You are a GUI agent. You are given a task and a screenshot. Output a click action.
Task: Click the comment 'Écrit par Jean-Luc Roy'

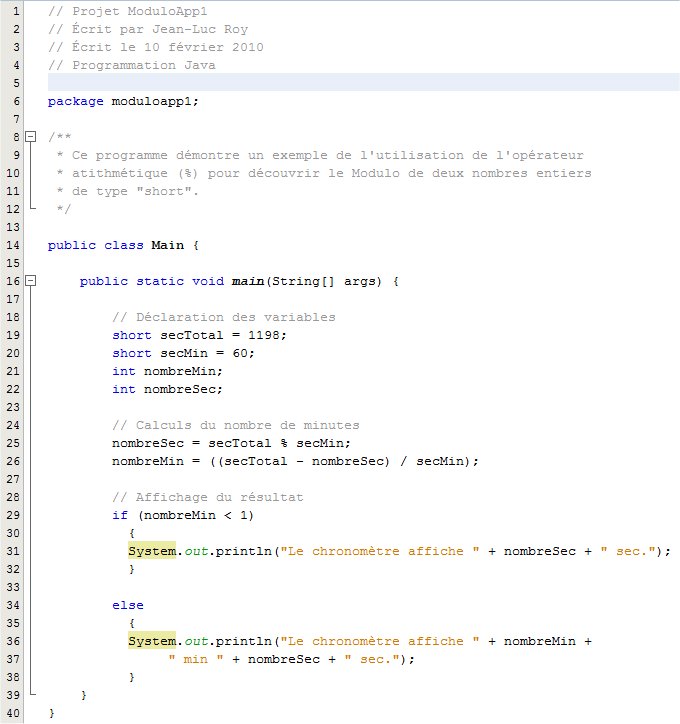coord(160,29)
